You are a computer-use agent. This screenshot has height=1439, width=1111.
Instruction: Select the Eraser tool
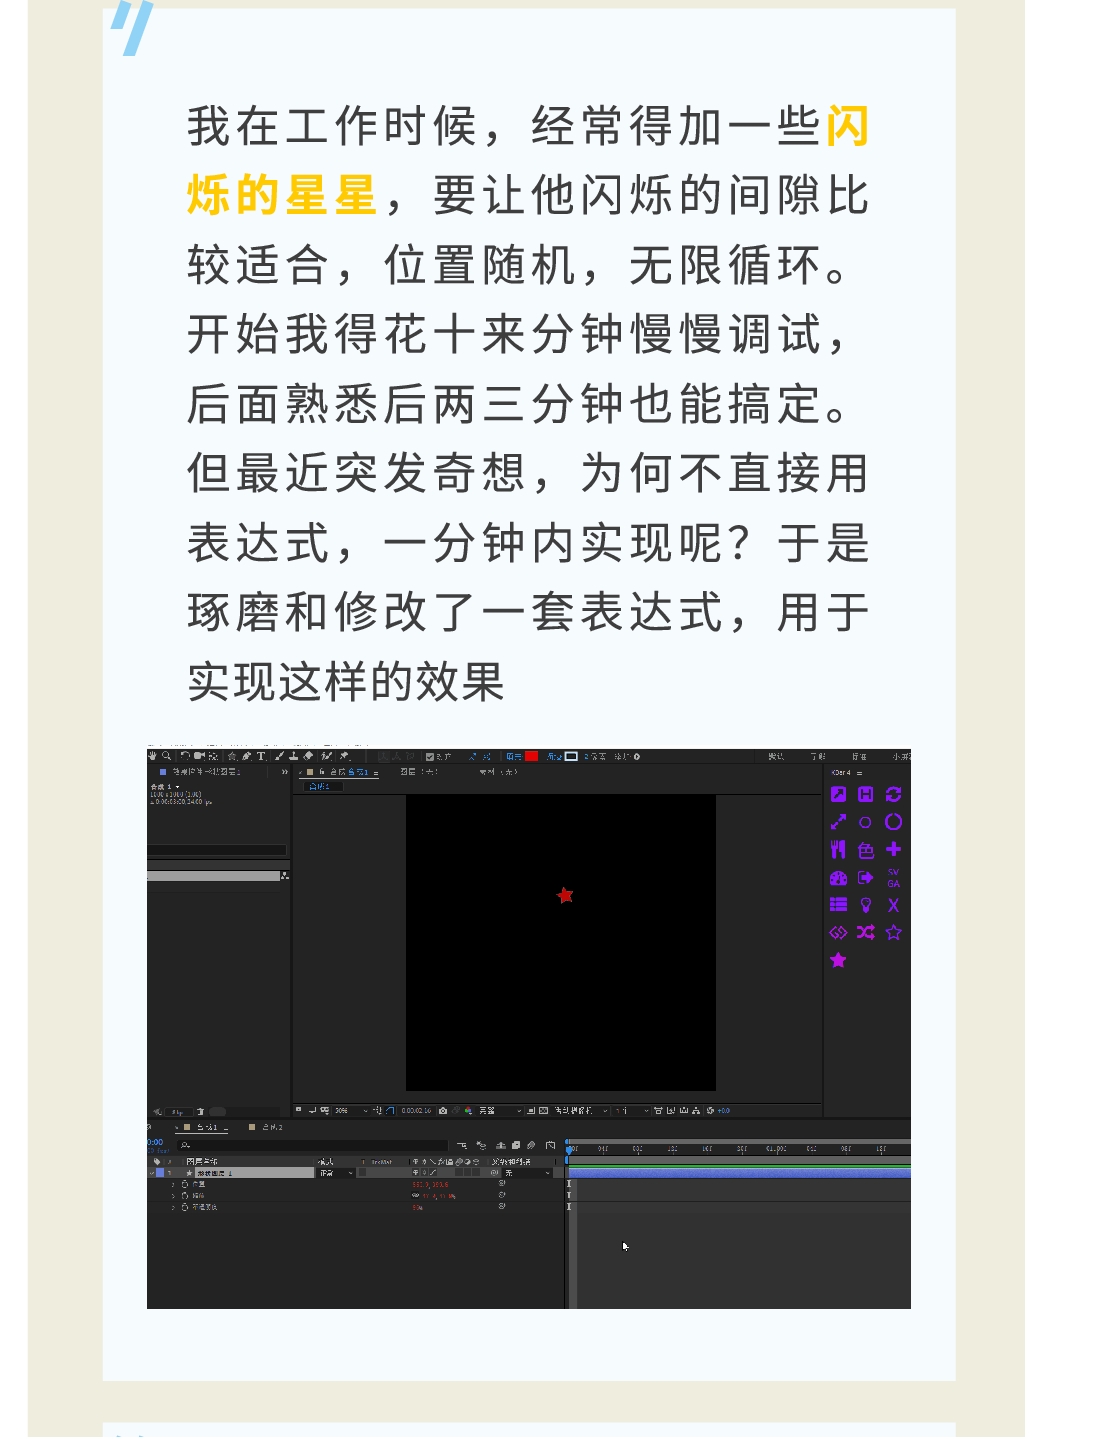308,756
